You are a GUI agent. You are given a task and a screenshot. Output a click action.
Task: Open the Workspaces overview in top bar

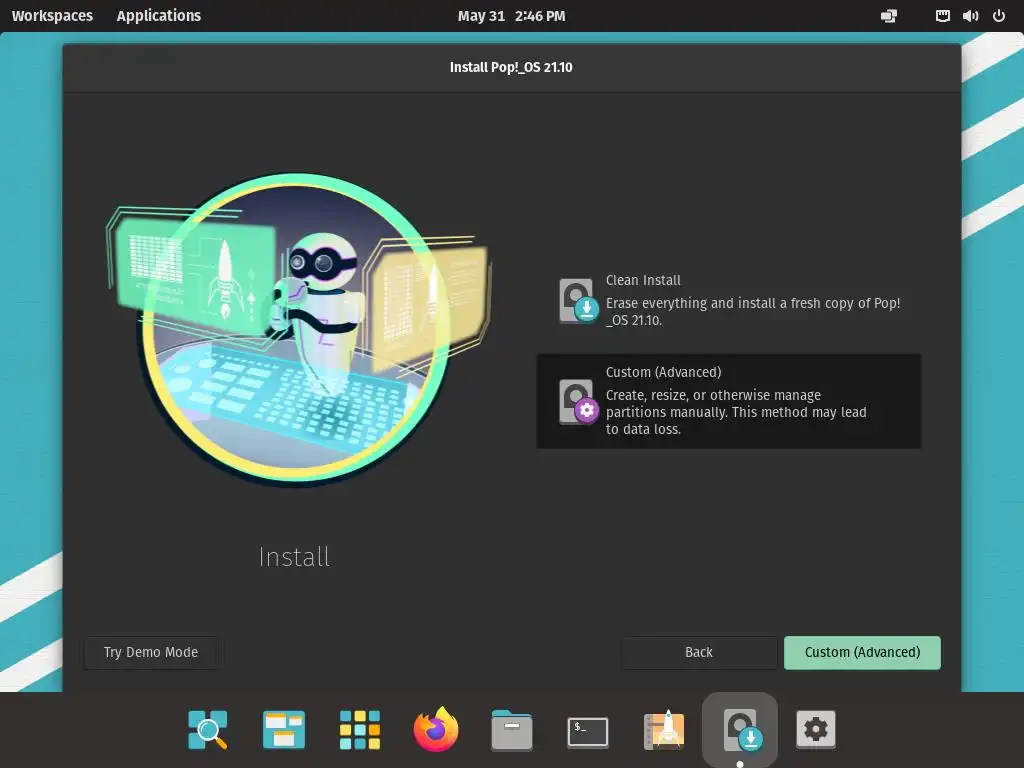point(52,16)
